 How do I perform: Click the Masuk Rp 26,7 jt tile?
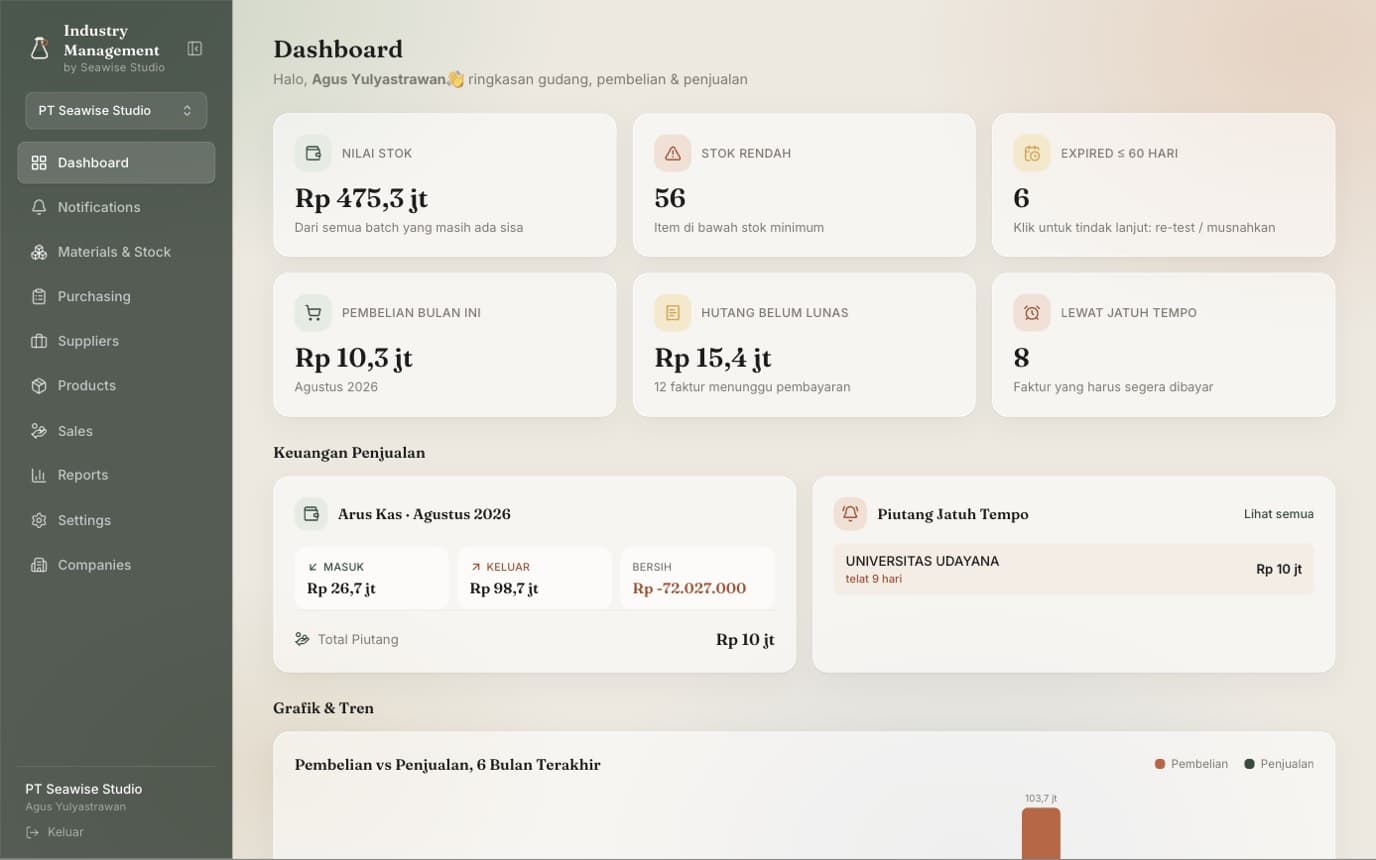[372, 578]
